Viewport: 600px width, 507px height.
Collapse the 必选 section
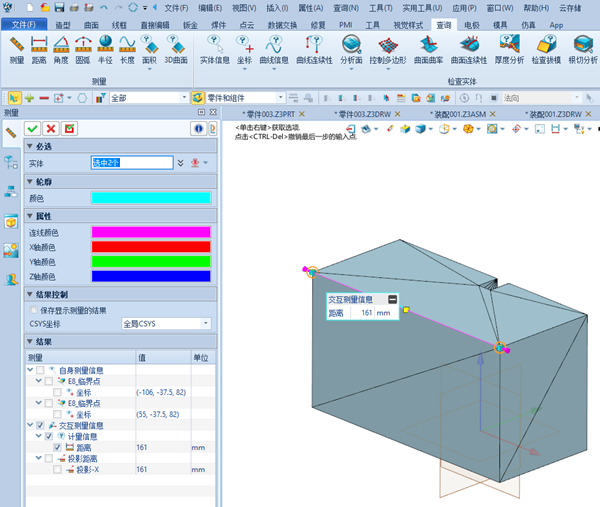[30, 146]
